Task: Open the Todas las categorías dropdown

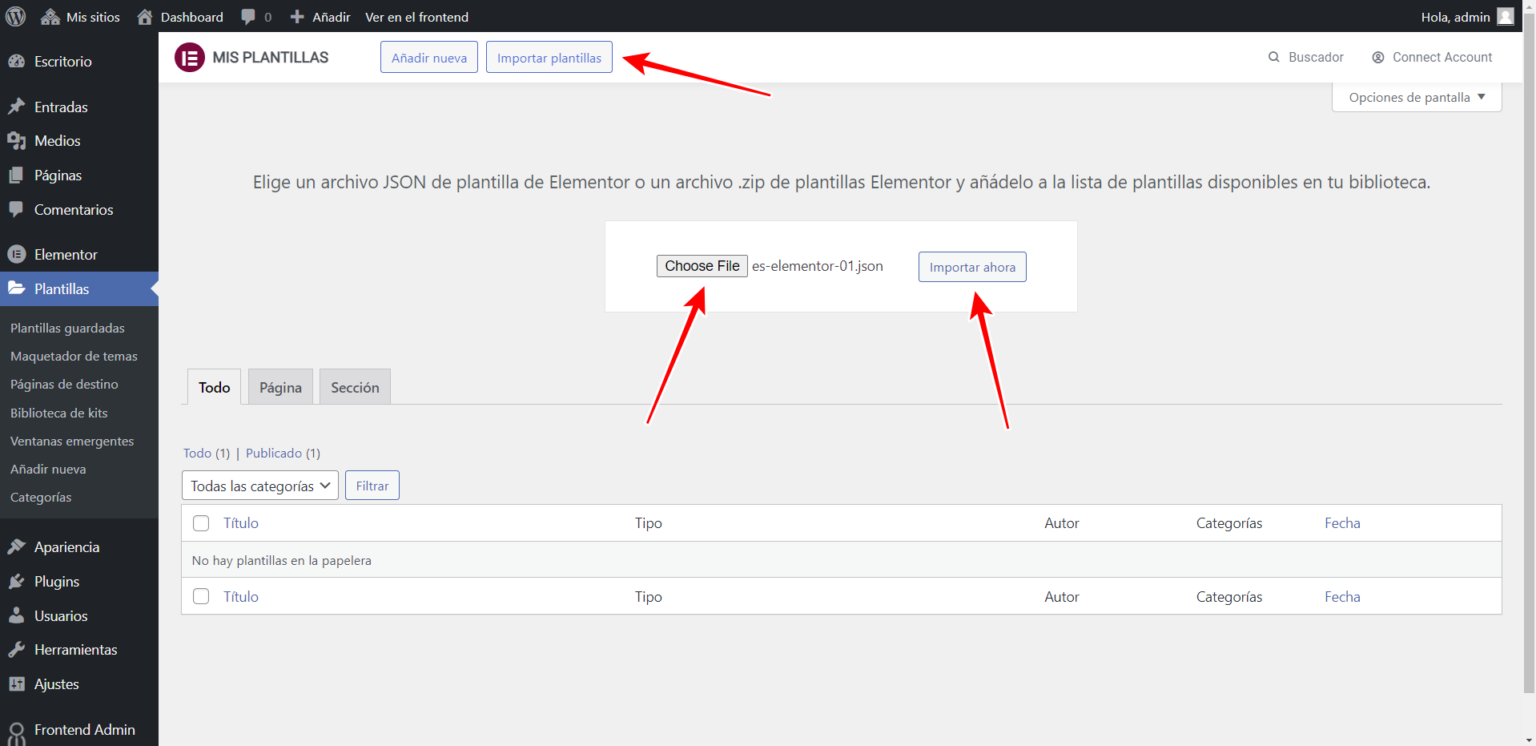Action: coord(259,485)
